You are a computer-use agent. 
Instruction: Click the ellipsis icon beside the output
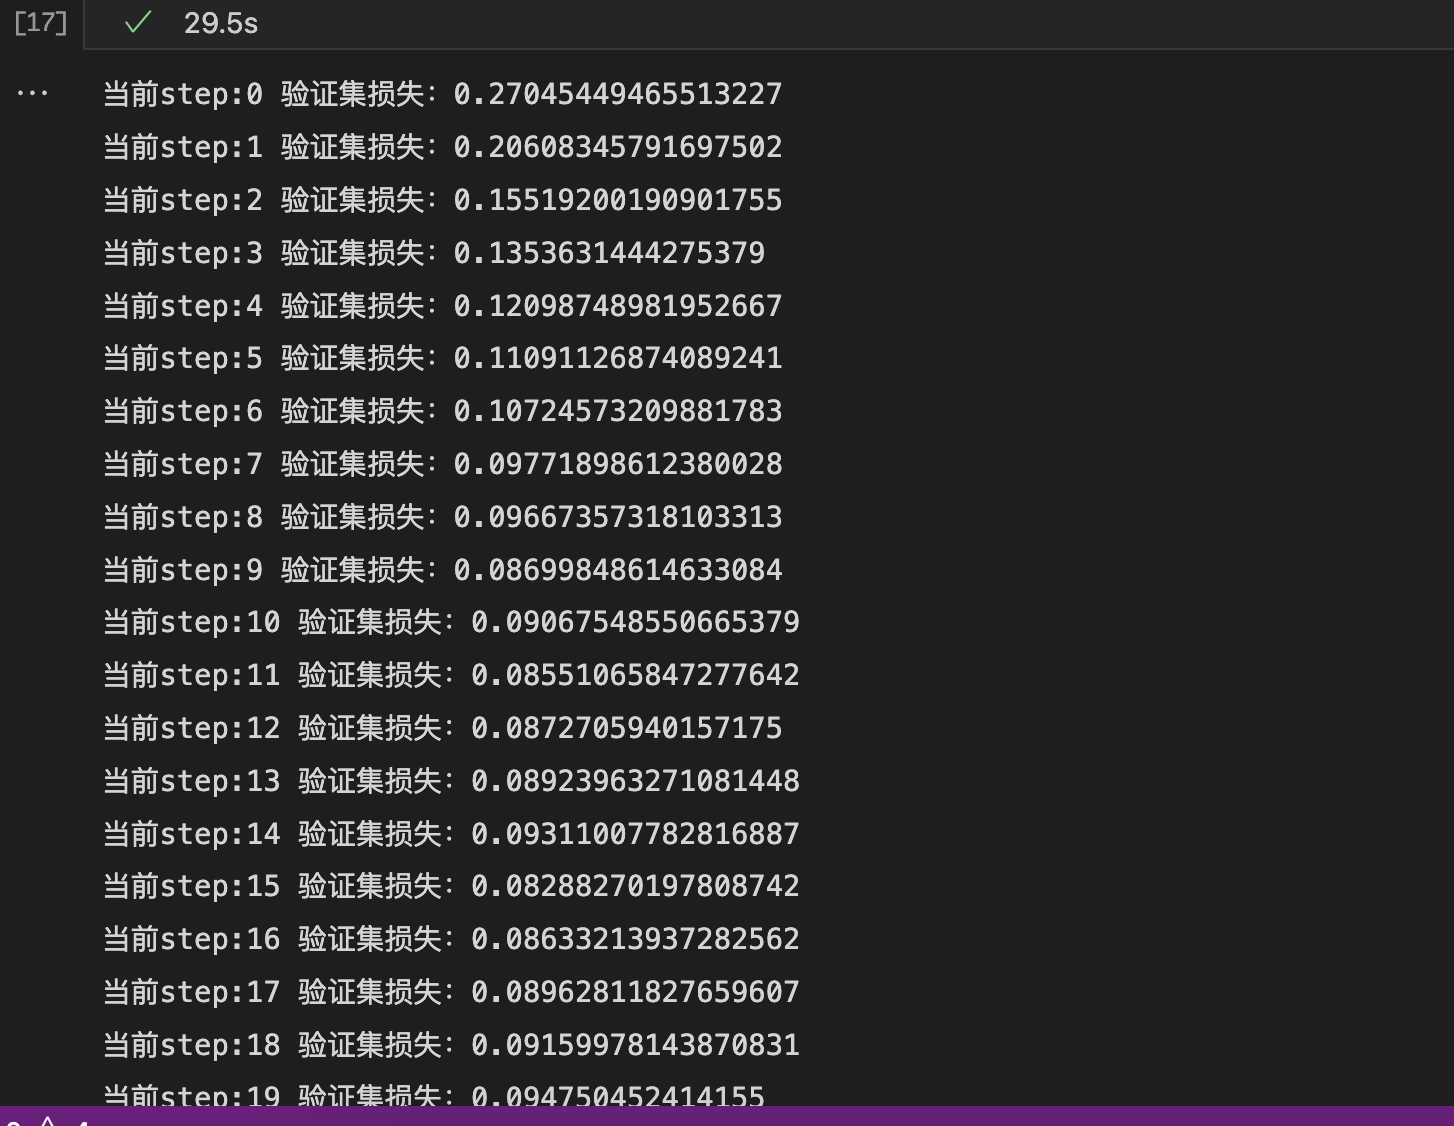click(x=33, y=92)
